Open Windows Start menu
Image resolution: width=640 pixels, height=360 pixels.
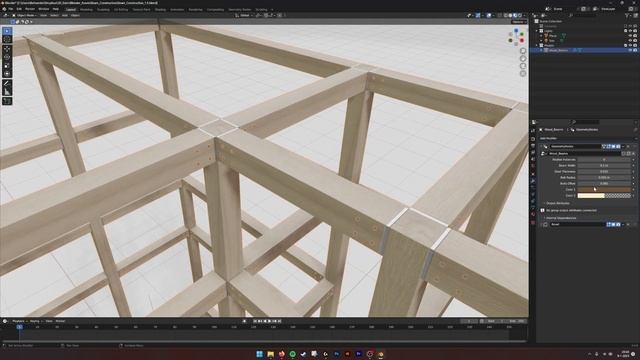[259, 354]
